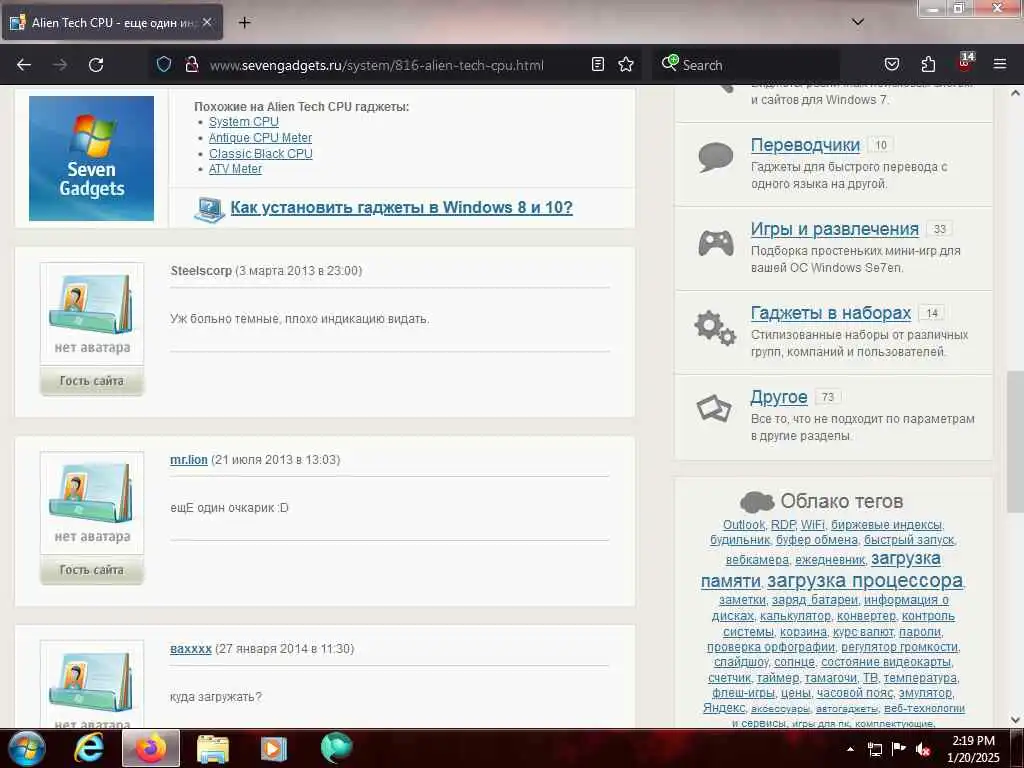Open the Action Center flag icon
Viewport: 1024px width, 768px height.
[899, 749]
